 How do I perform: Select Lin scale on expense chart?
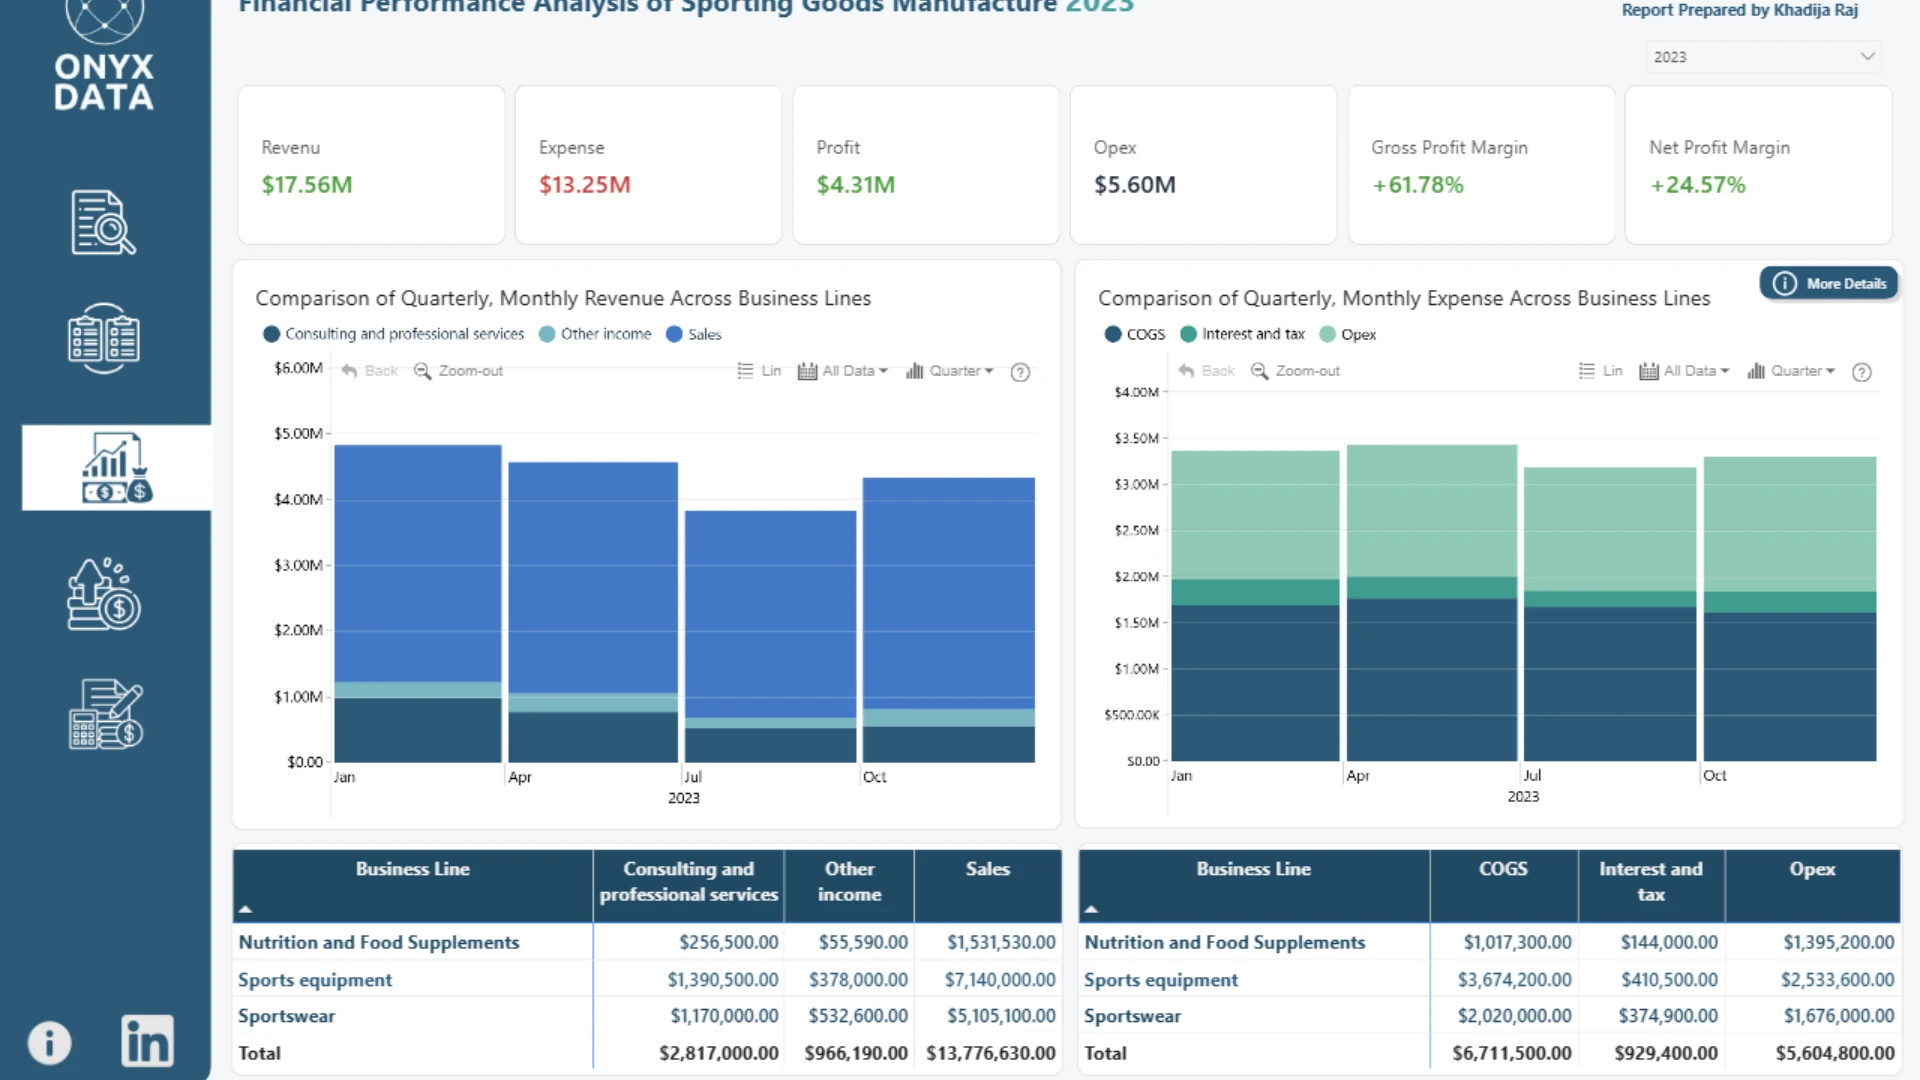[1600, 371]
